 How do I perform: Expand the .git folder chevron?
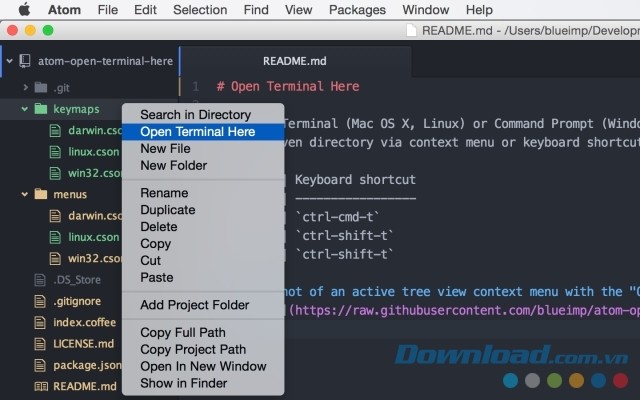point(26,87)
